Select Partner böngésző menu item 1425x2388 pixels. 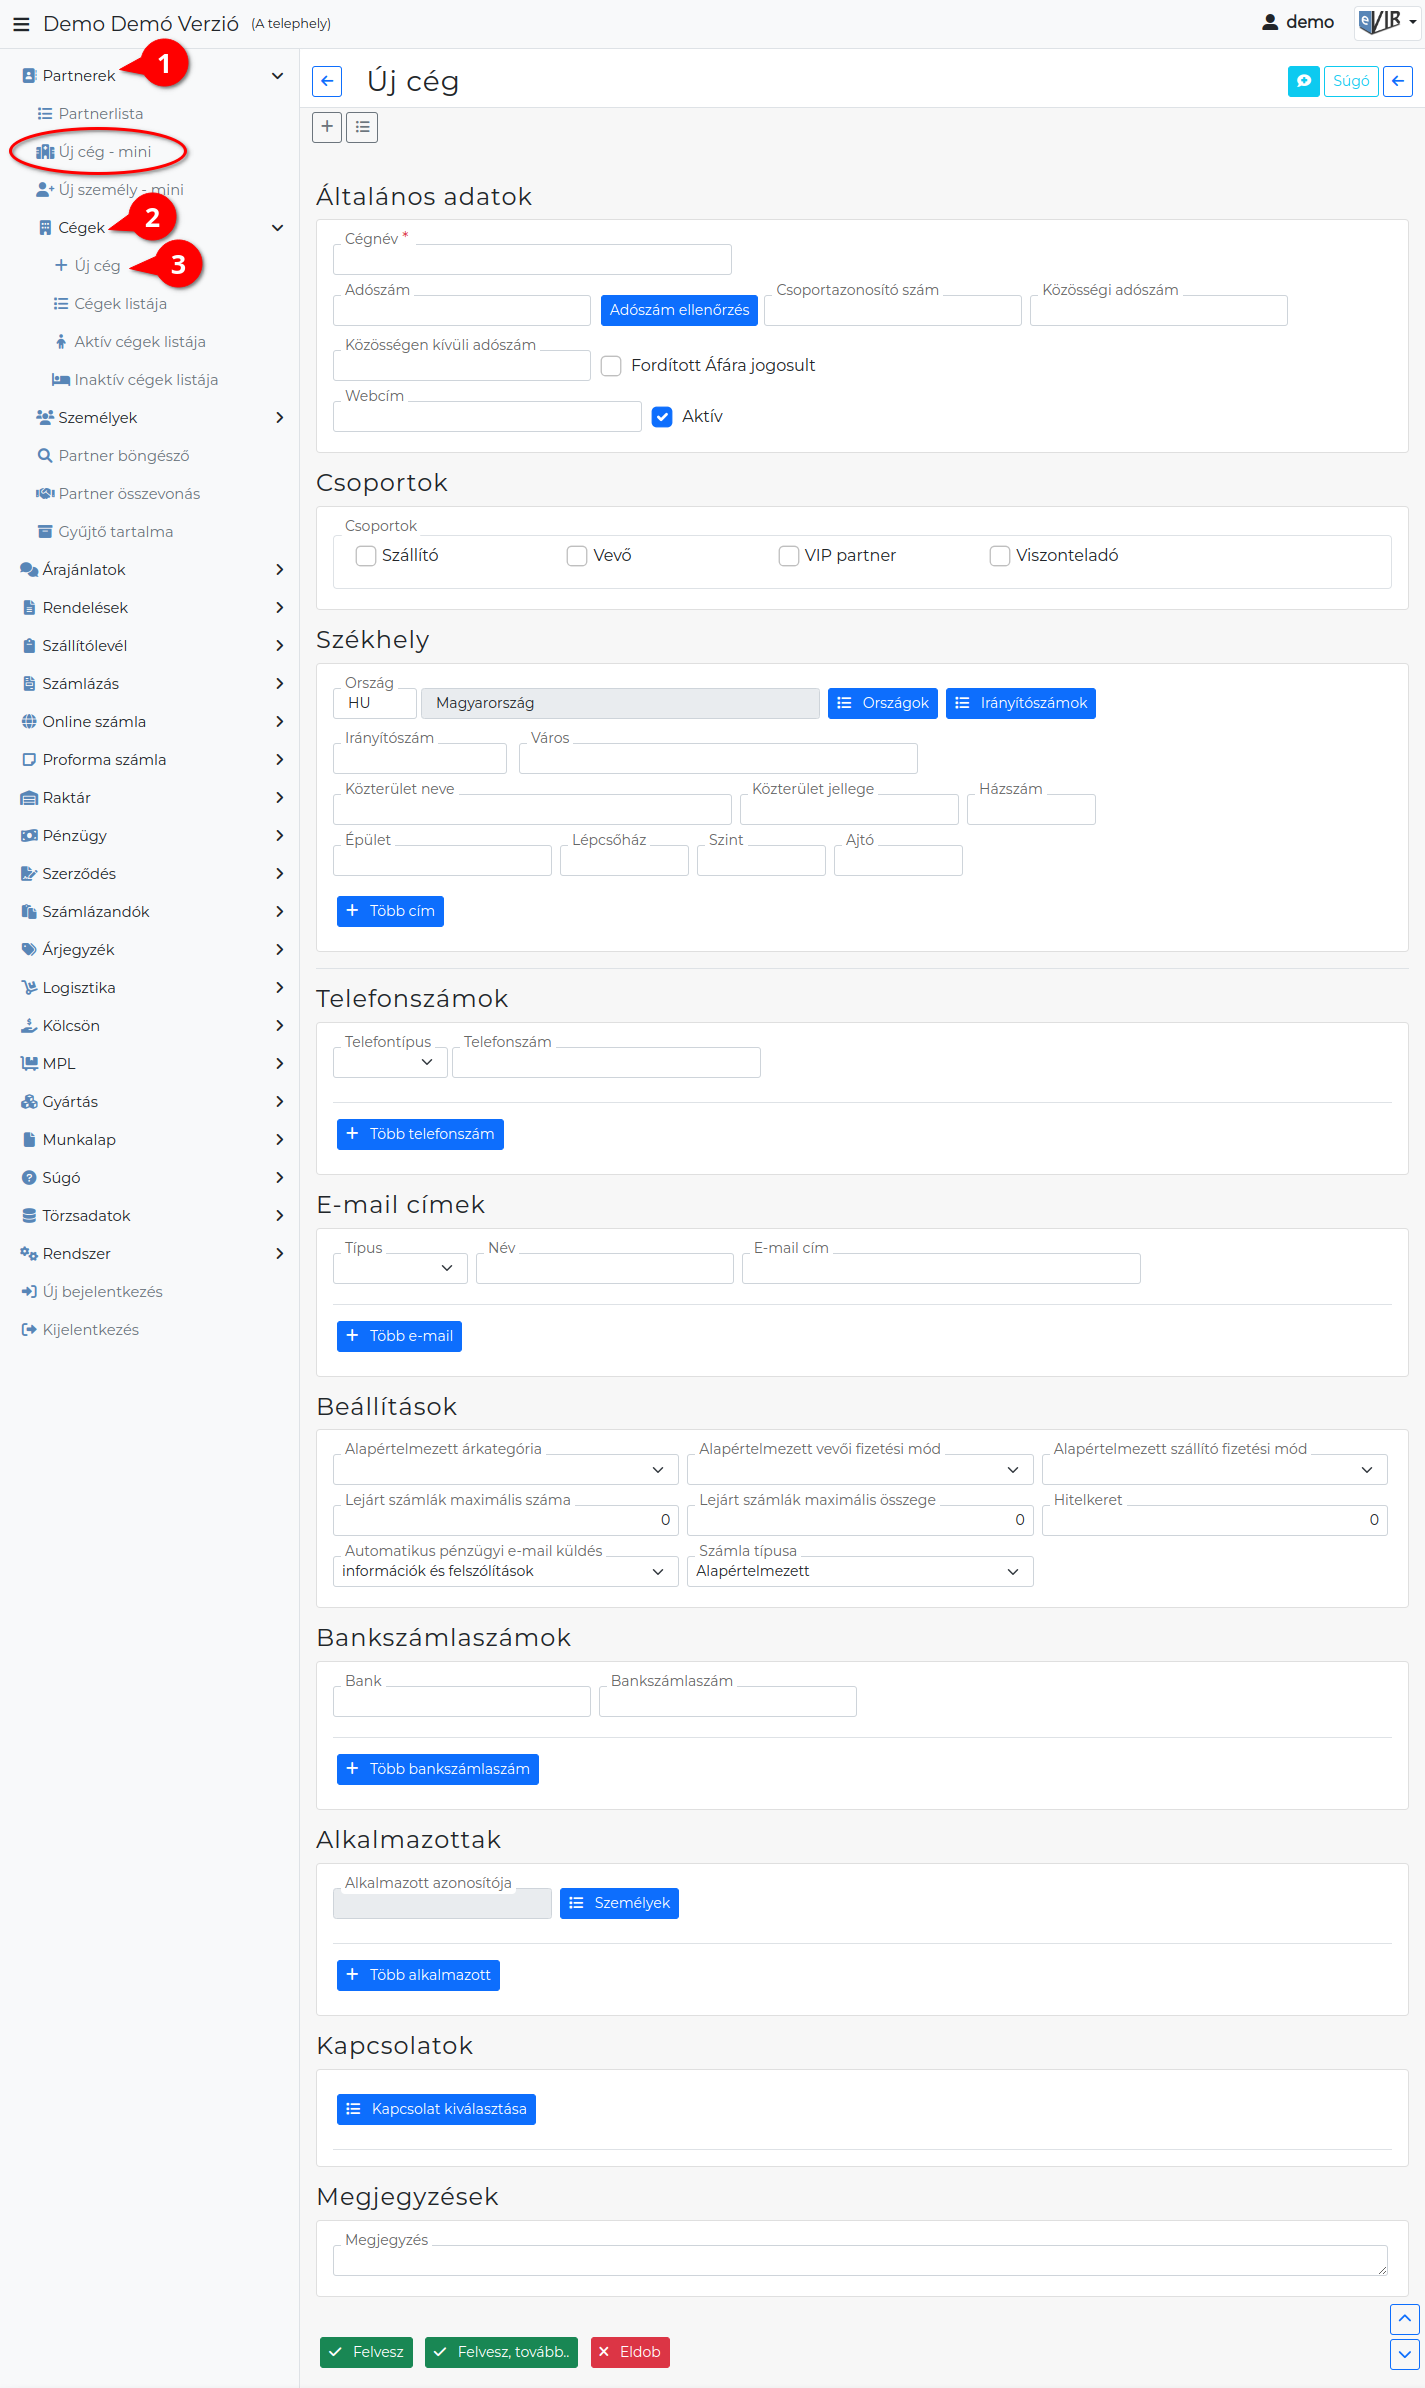pos(123,456)
